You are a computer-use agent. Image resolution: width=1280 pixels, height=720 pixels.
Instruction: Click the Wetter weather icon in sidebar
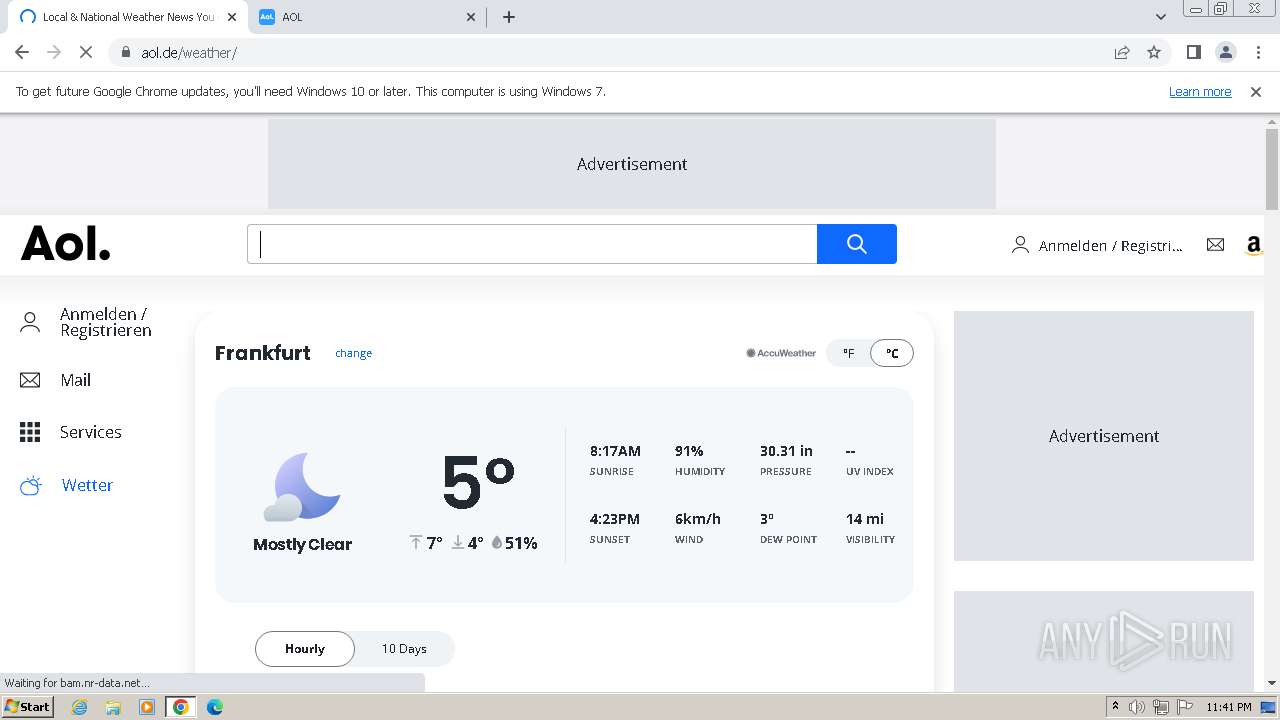coord(31,485)
